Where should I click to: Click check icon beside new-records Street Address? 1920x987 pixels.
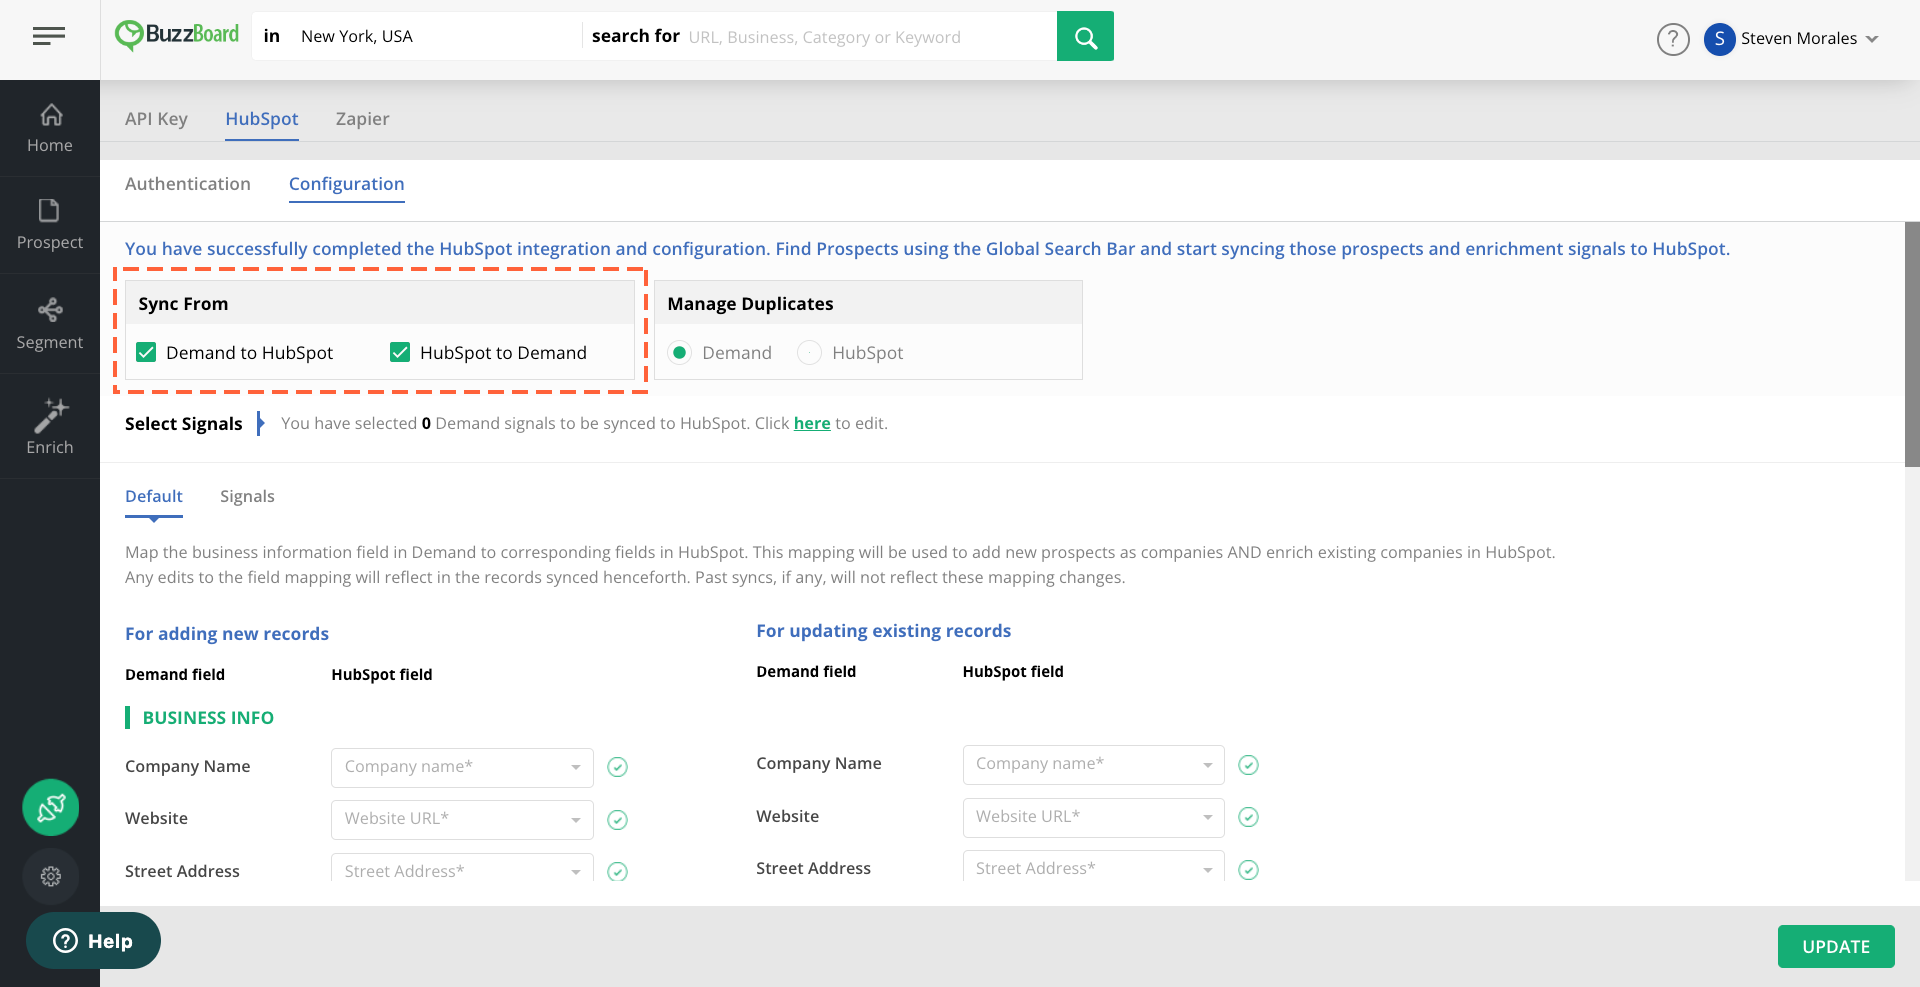tap(618, 871)
